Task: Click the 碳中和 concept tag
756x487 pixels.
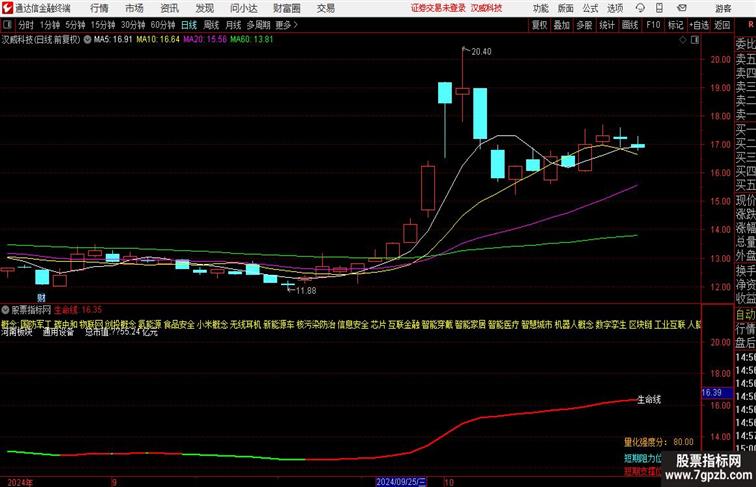Action: 66,325
